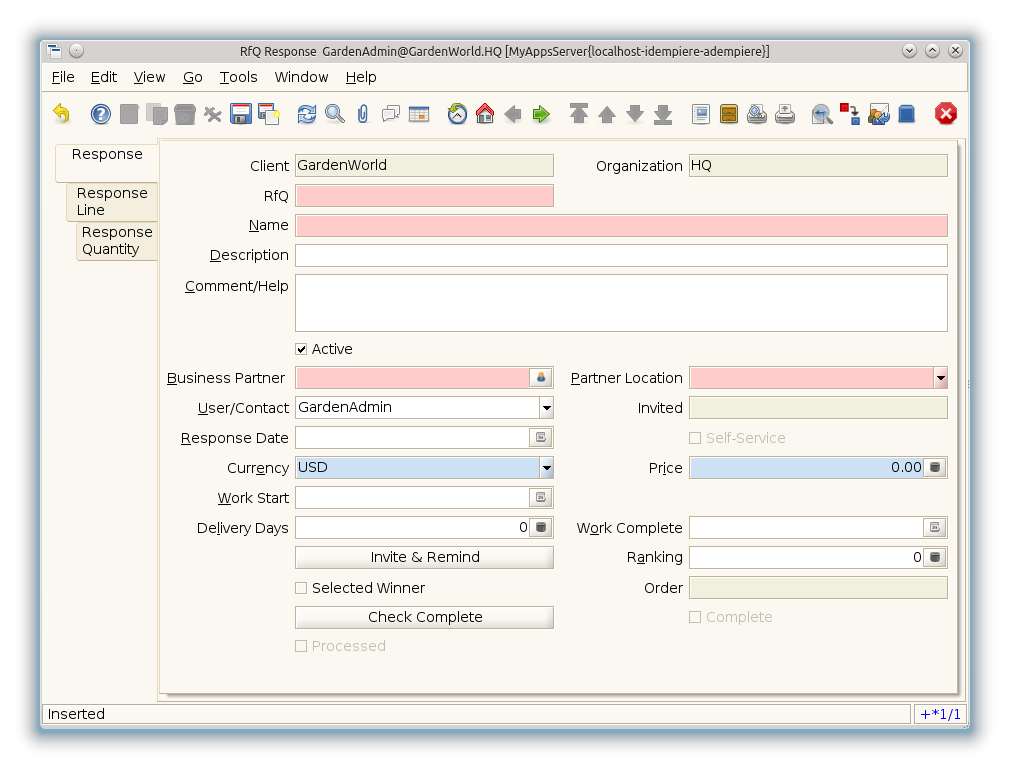
Task: Click the Undo changes toolbar icon
Action: coord(62,114)
